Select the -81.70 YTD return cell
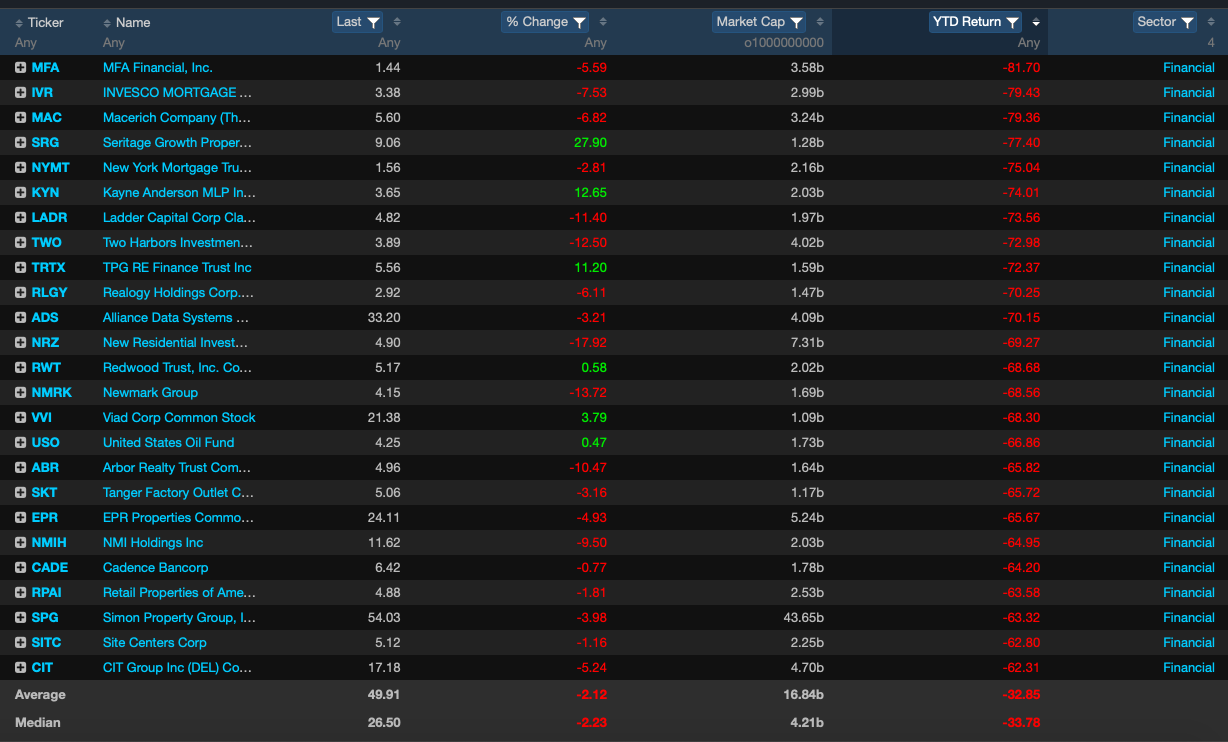The height and width of the screenshot is (742, 1228). [x=1021, y=67]
